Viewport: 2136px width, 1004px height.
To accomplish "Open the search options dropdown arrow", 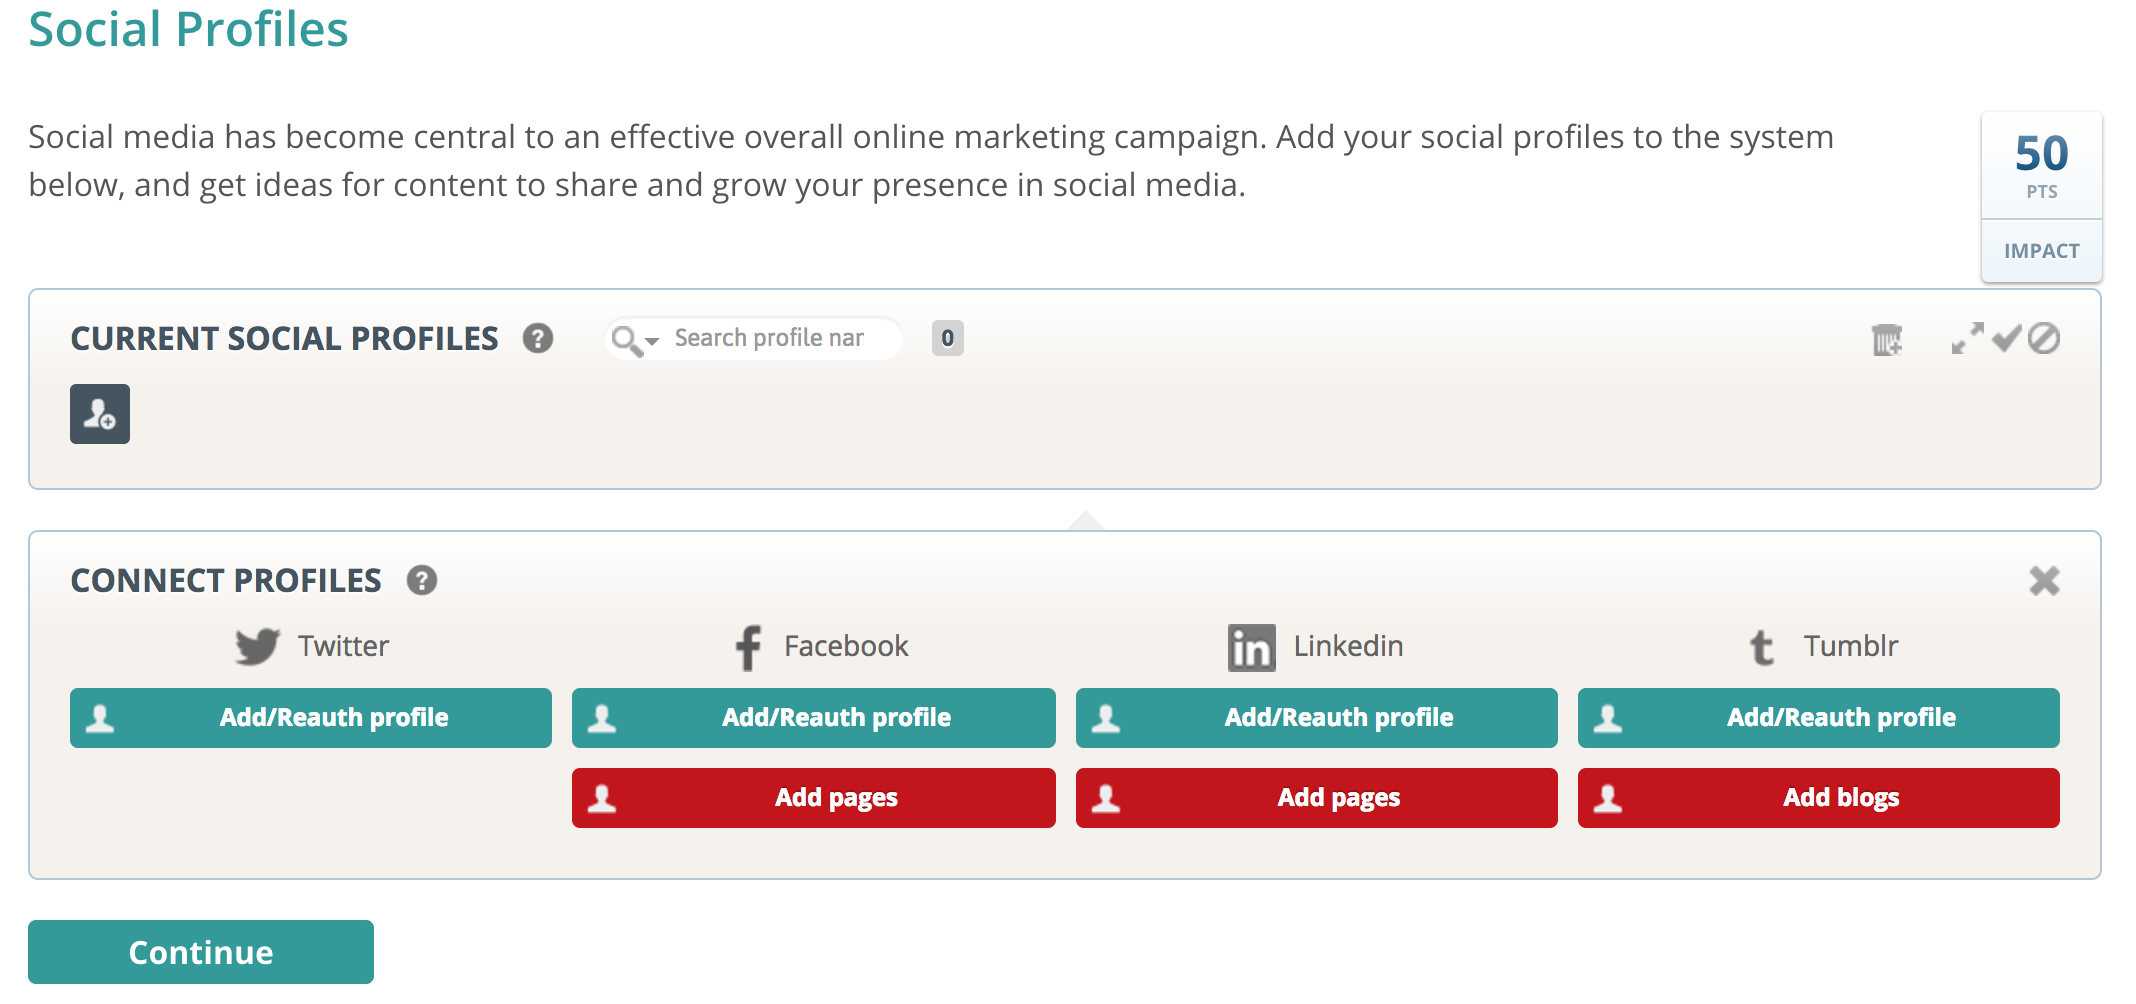I will click(652, 342).
